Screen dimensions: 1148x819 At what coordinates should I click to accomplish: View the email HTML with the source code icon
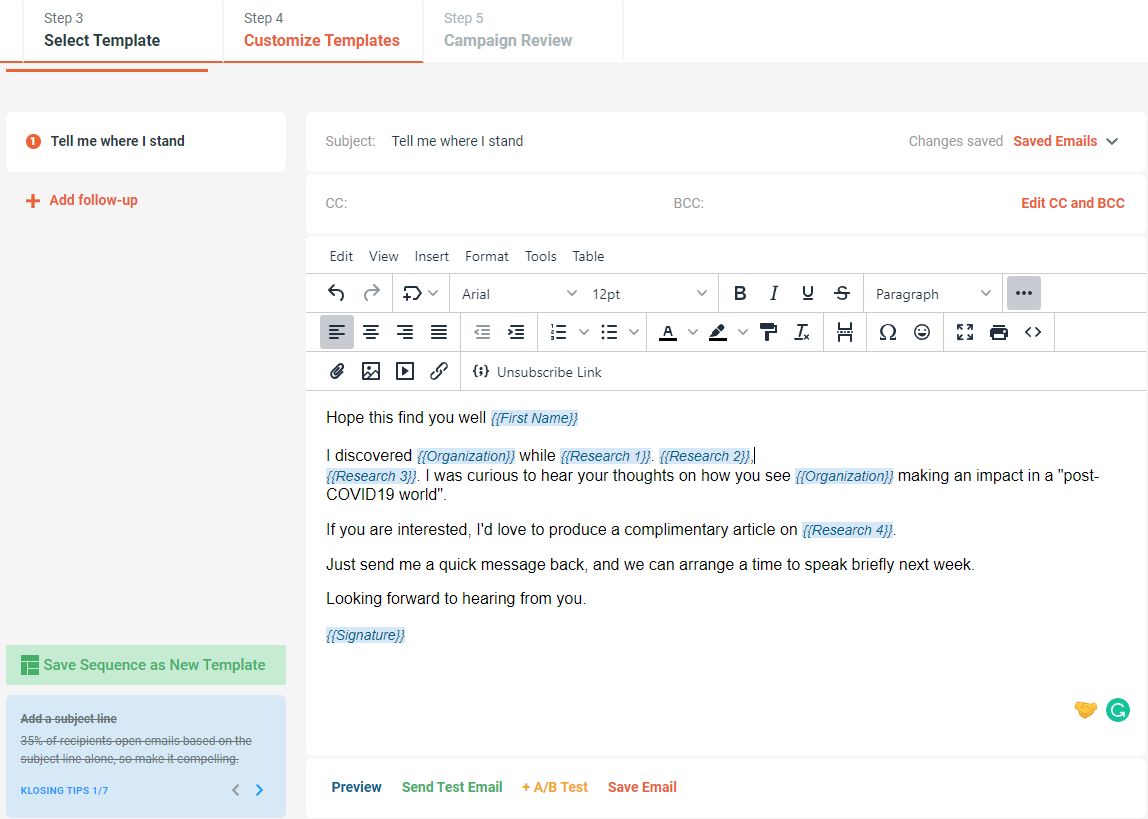(x=1031, y=331)
